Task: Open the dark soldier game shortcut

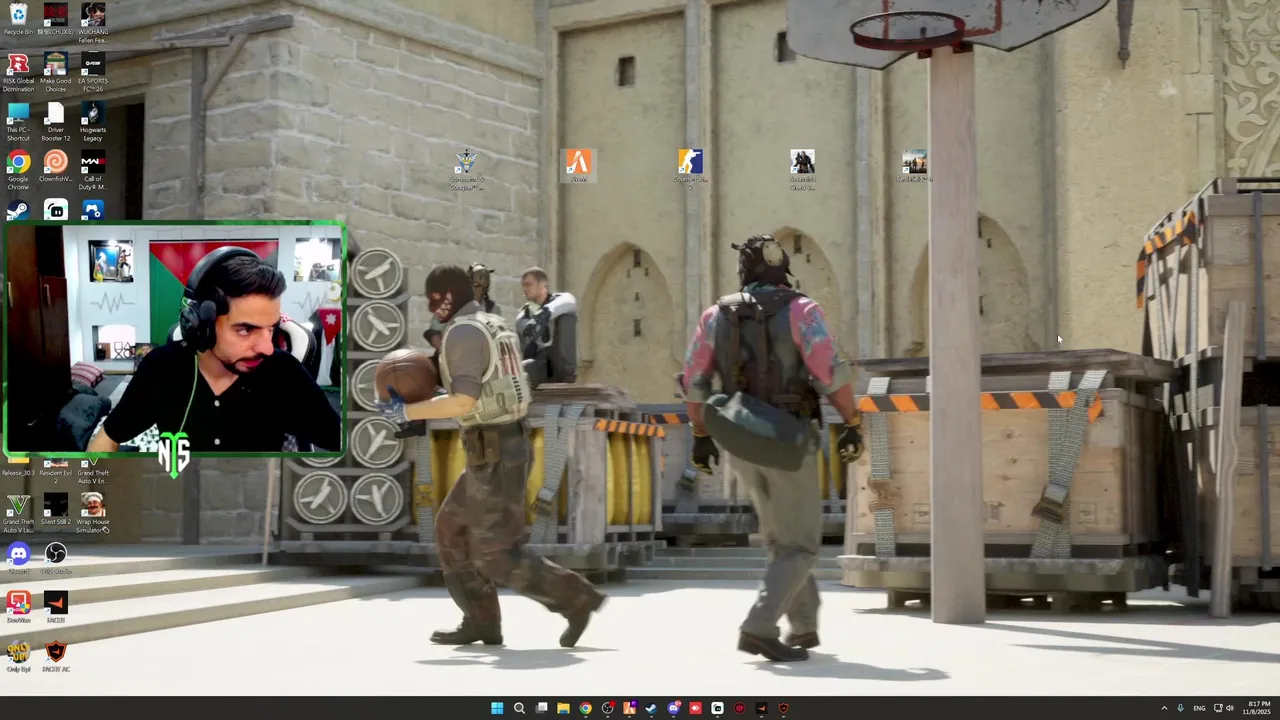Action: click(x=802, y=168)
